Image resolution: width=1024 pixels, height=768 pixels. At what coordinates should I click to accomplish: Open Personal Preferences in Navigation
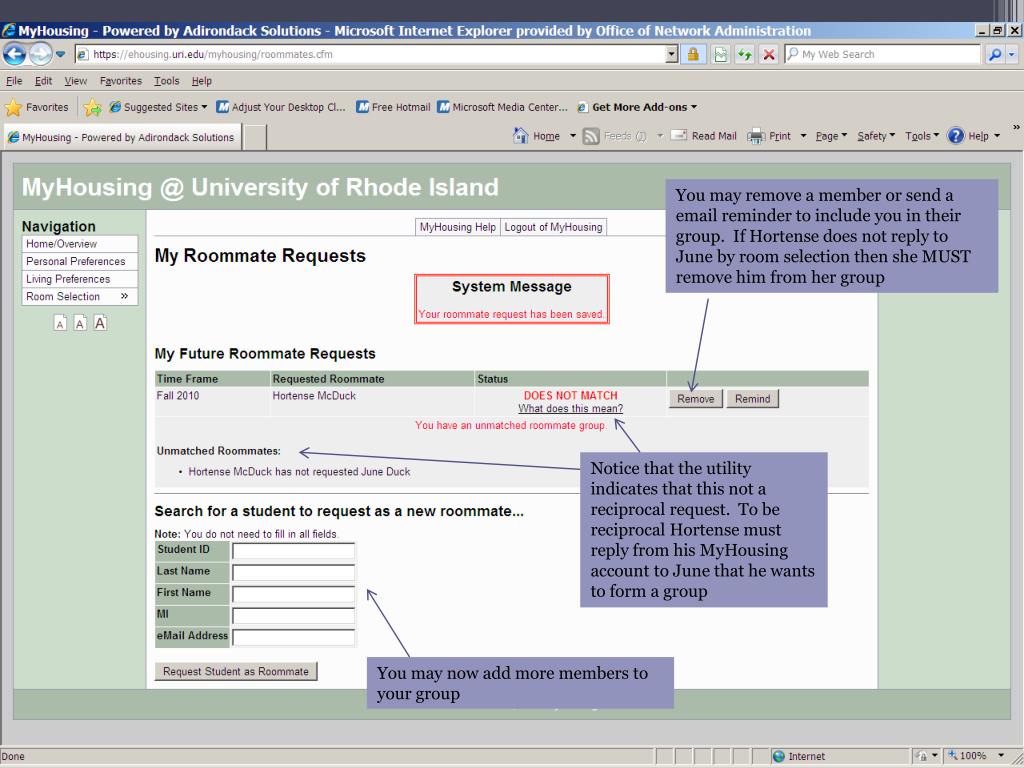click(80, 261)
